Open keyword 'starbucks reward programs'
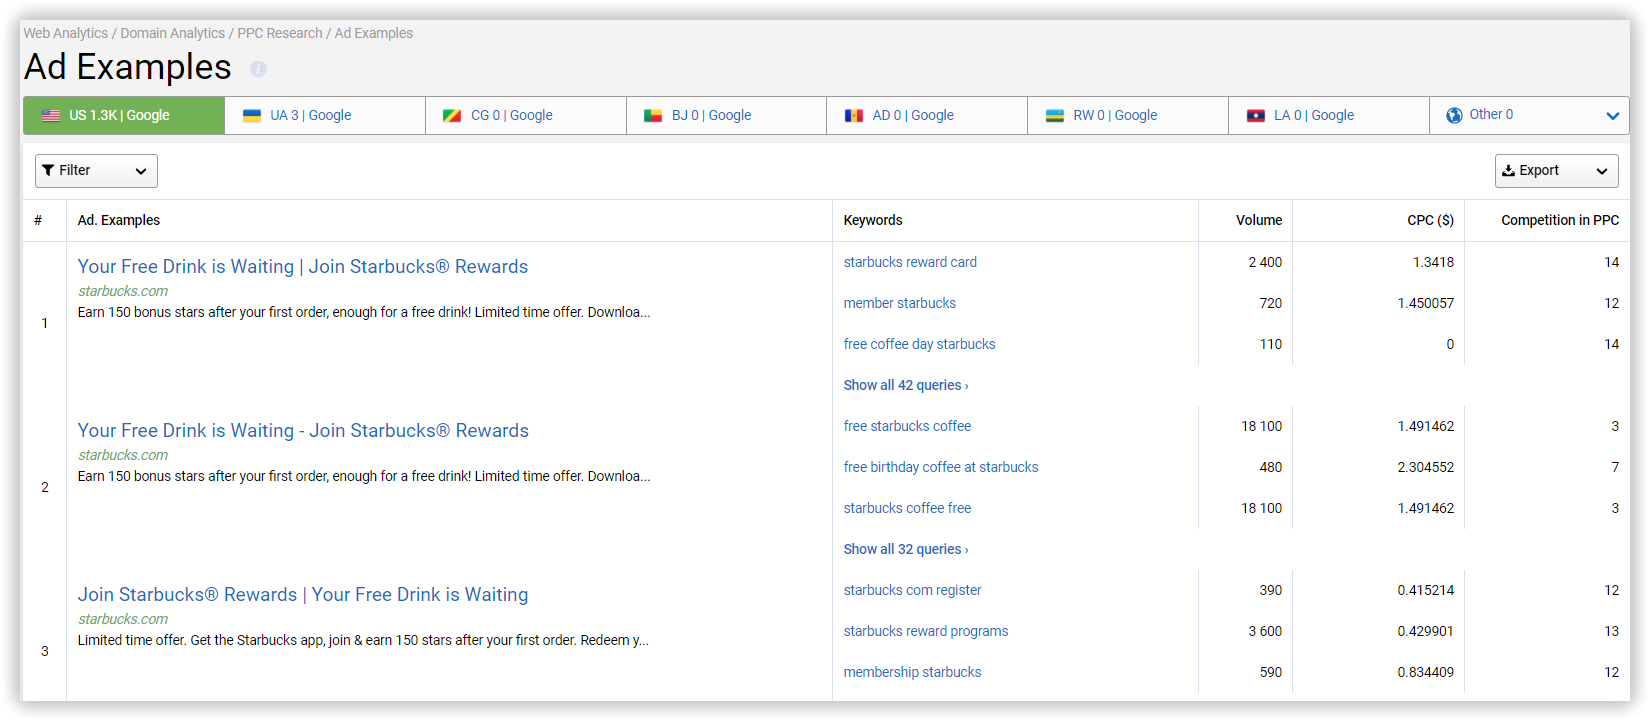1650x721 pixels. (x=926, y=631)
